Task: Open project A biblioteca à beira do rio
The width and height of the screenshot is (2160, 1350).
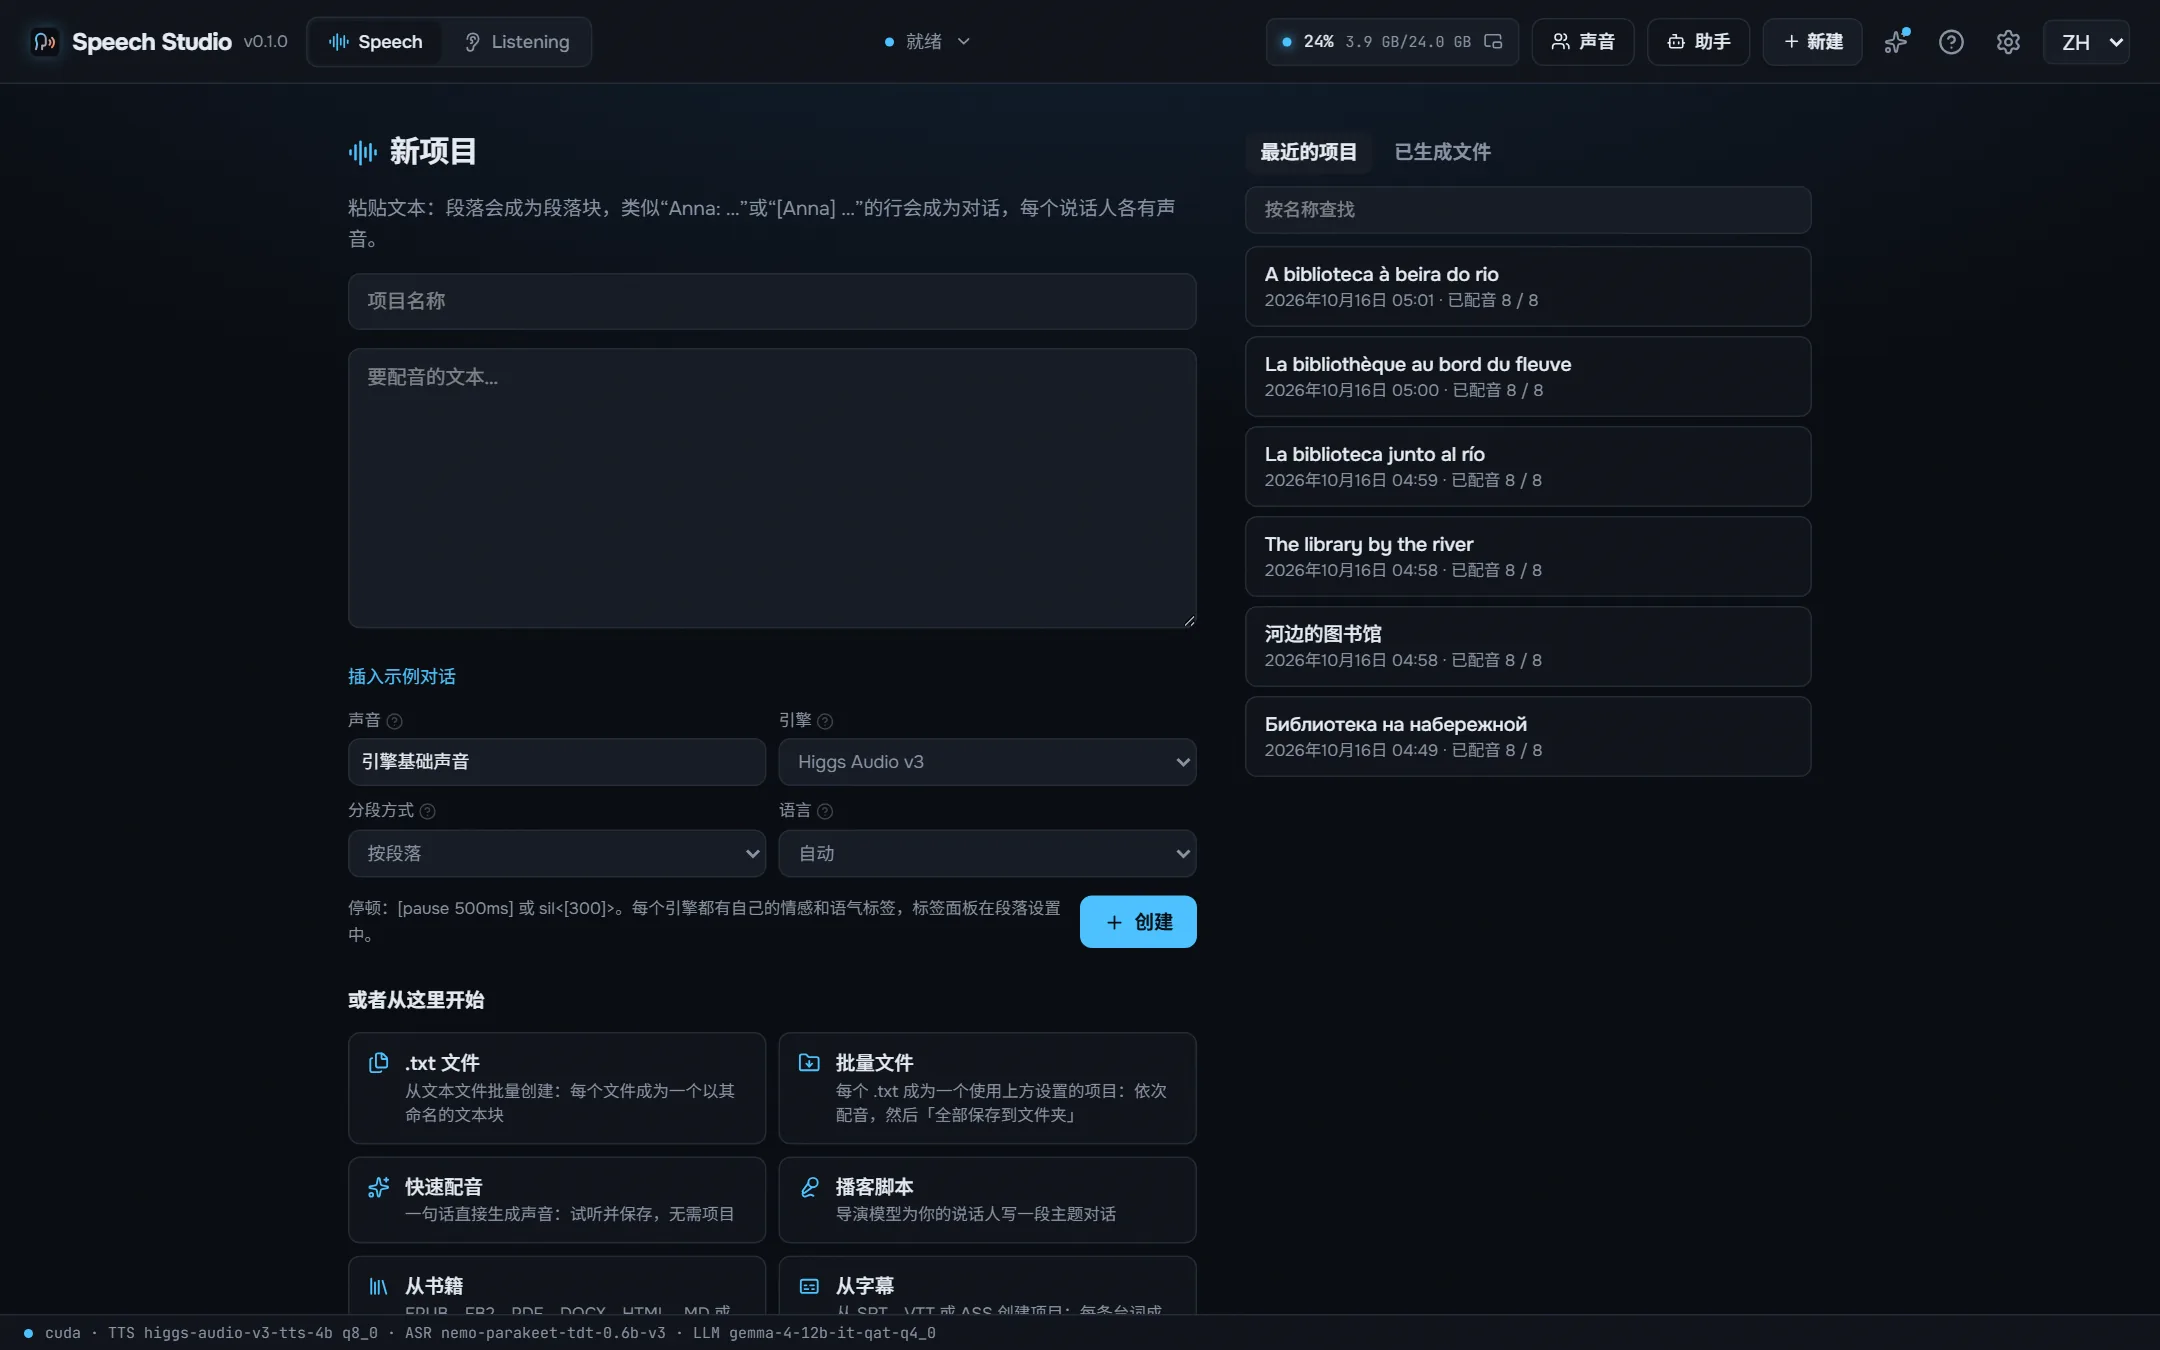Action: pos(1528,286)
